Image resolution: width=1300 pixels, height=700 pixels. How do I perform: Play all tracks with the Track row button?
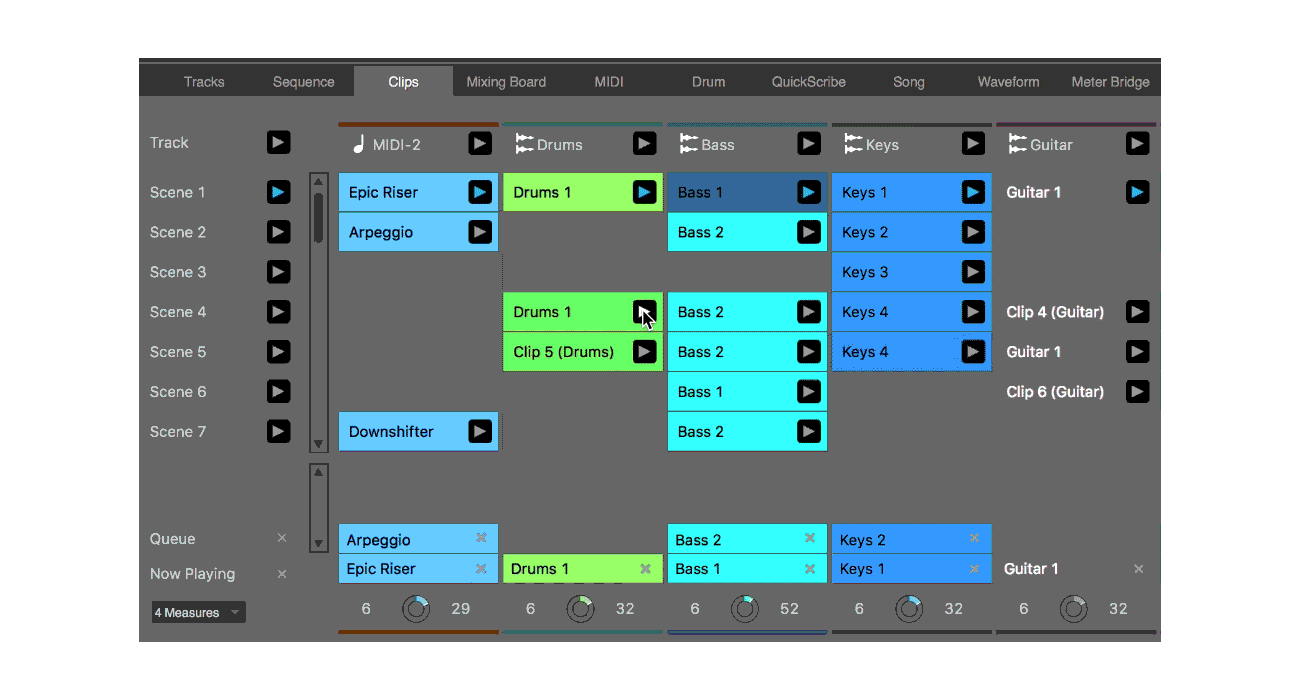point(278,143)
